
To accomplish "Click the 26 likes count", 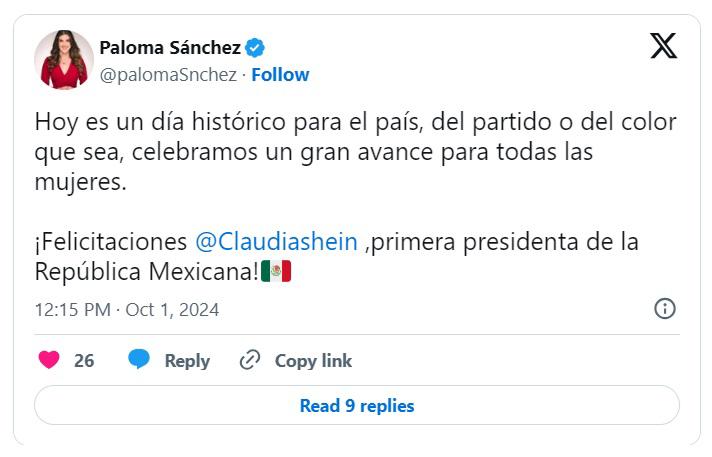I will pos(84,361).
